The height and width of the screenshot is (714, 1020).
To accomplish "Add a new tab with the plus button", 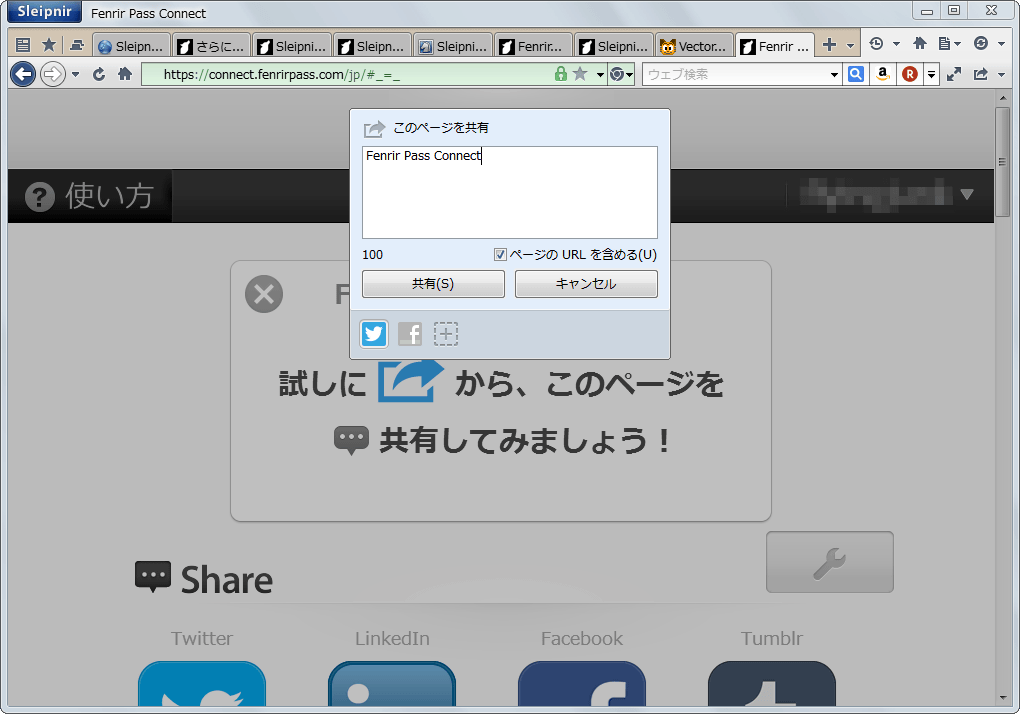I will click(x=829, y=45).
